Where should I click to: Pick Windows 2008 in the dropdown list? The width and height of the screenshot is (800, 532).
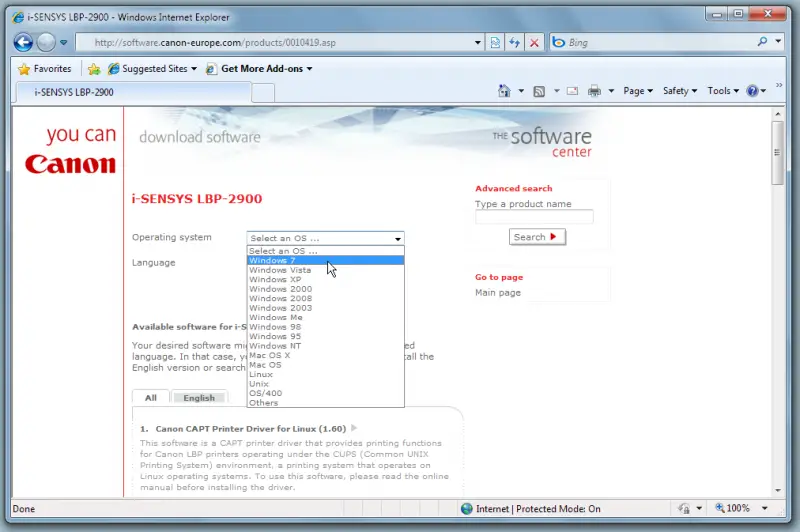pyautogui.click(x=326, y=298)
